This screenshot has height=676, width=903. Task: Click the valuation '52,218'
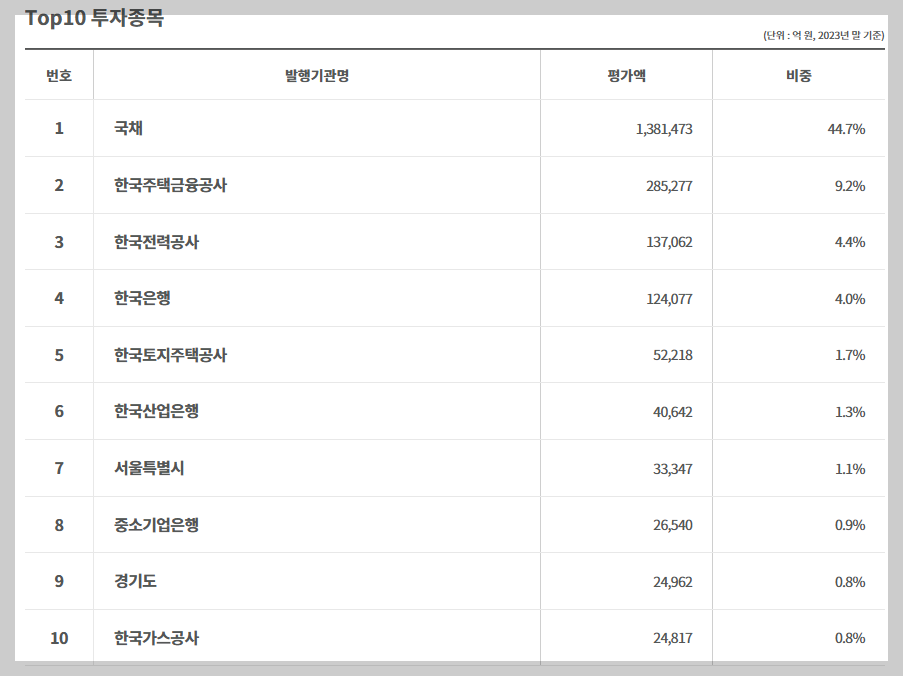[673, 355]
